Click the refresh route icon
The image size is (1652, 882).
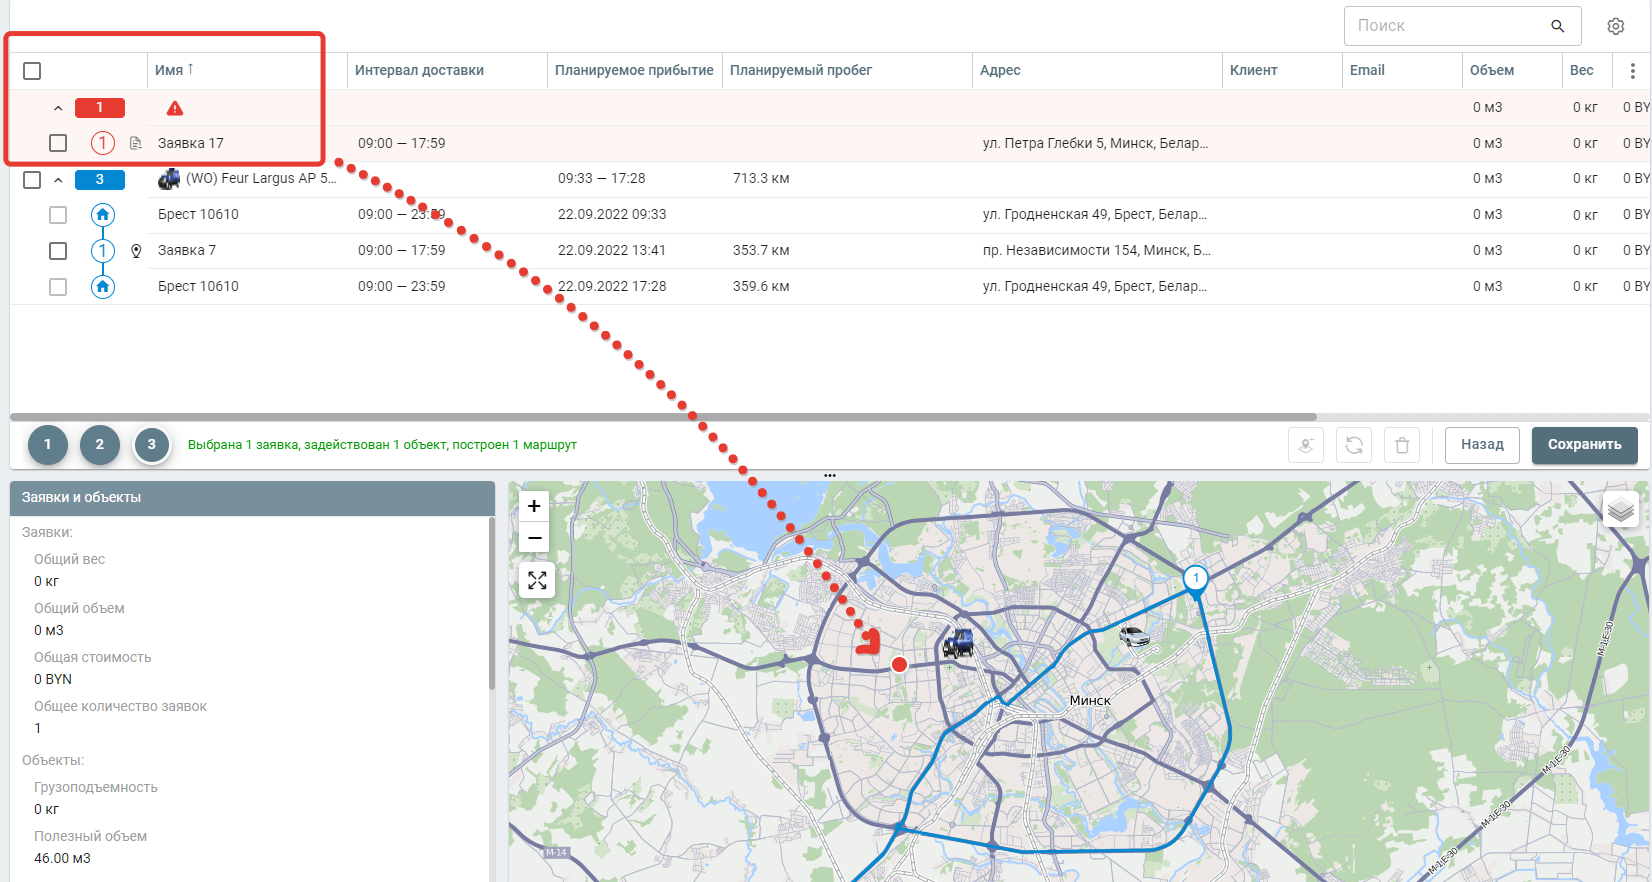click(1354, 445)
